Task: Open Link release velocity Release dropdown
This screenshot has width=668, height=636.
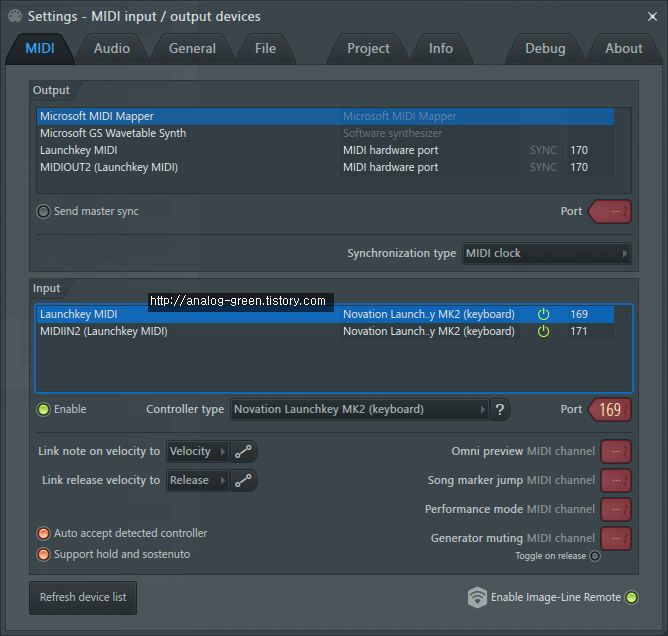Action: 198,481
